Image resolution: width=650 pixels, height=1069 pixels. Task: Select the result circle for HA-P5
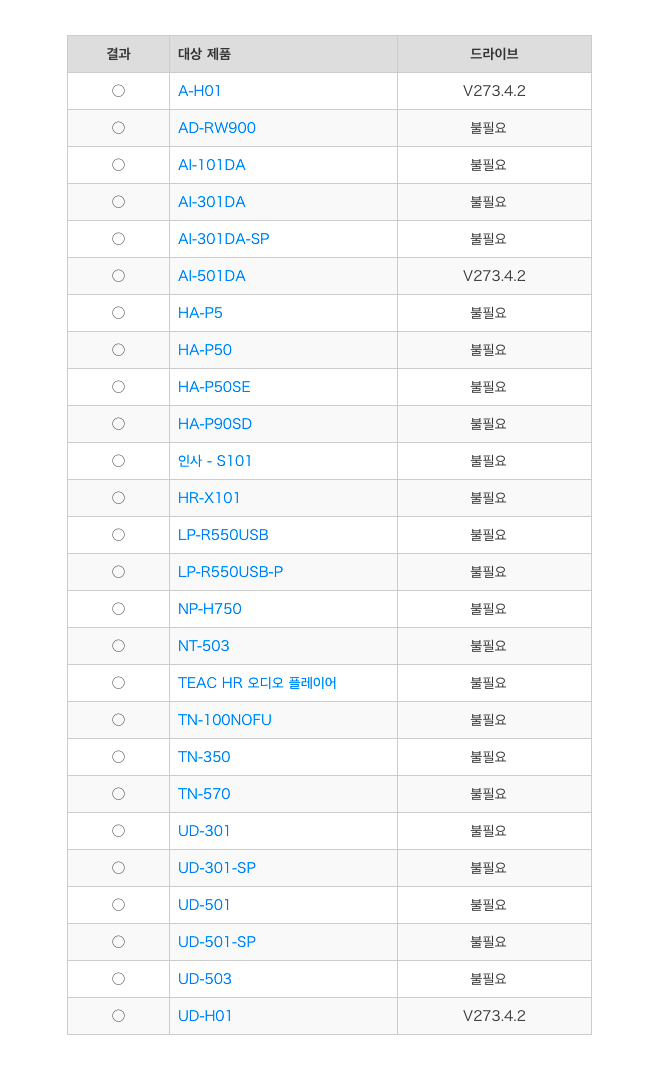point(119,313)
